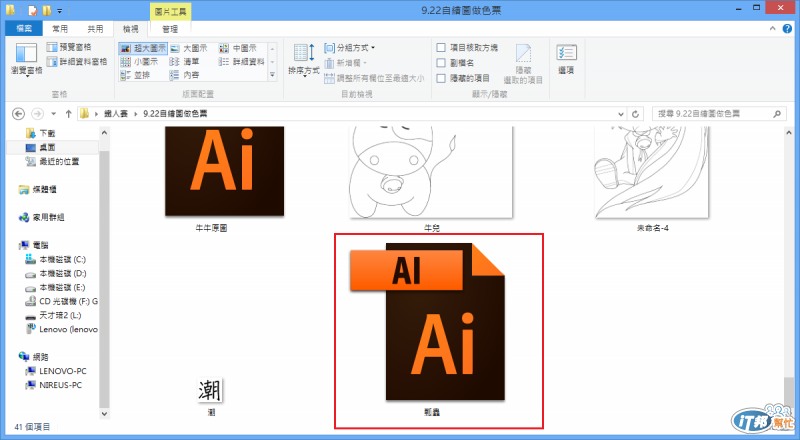Select 9.22自繪圖做色票 in the address path
800x440 pixels.
[x=175, y=113]
